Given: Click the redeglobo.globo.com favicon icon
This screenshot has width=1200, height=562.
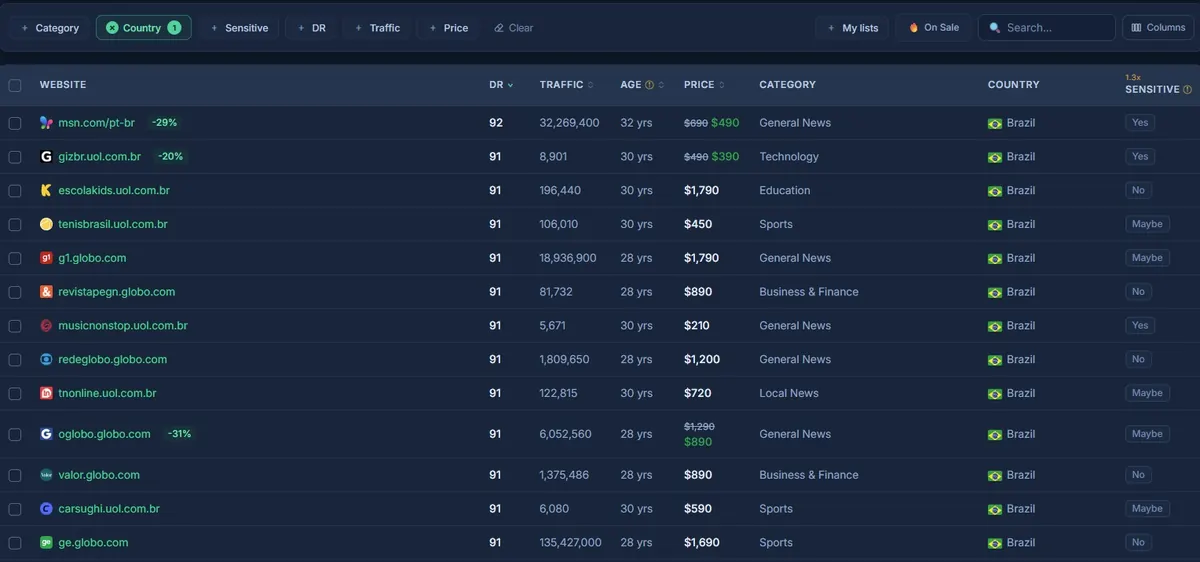Looking at the screenshot, I should (46, 360).
